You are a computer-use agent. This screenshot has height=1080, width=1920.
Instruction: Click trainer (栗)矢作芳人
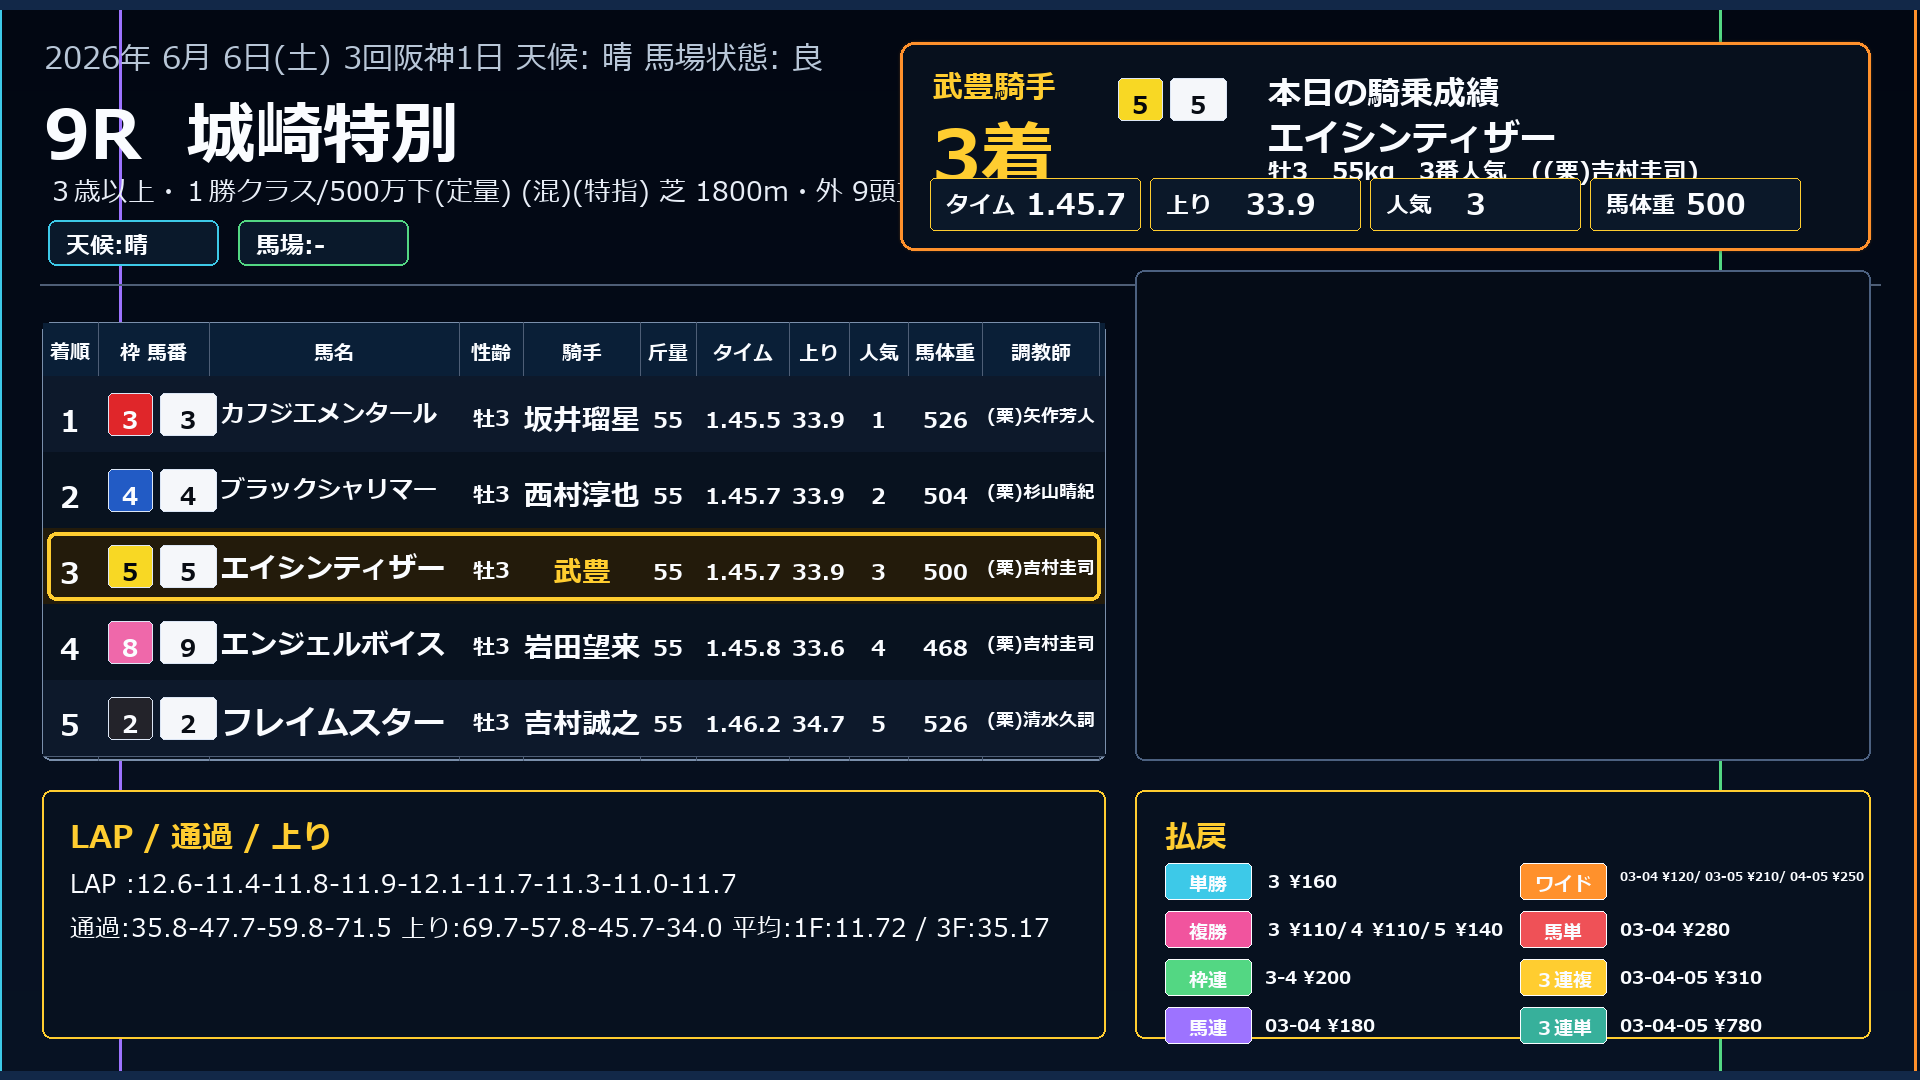tap(1040, 415)
